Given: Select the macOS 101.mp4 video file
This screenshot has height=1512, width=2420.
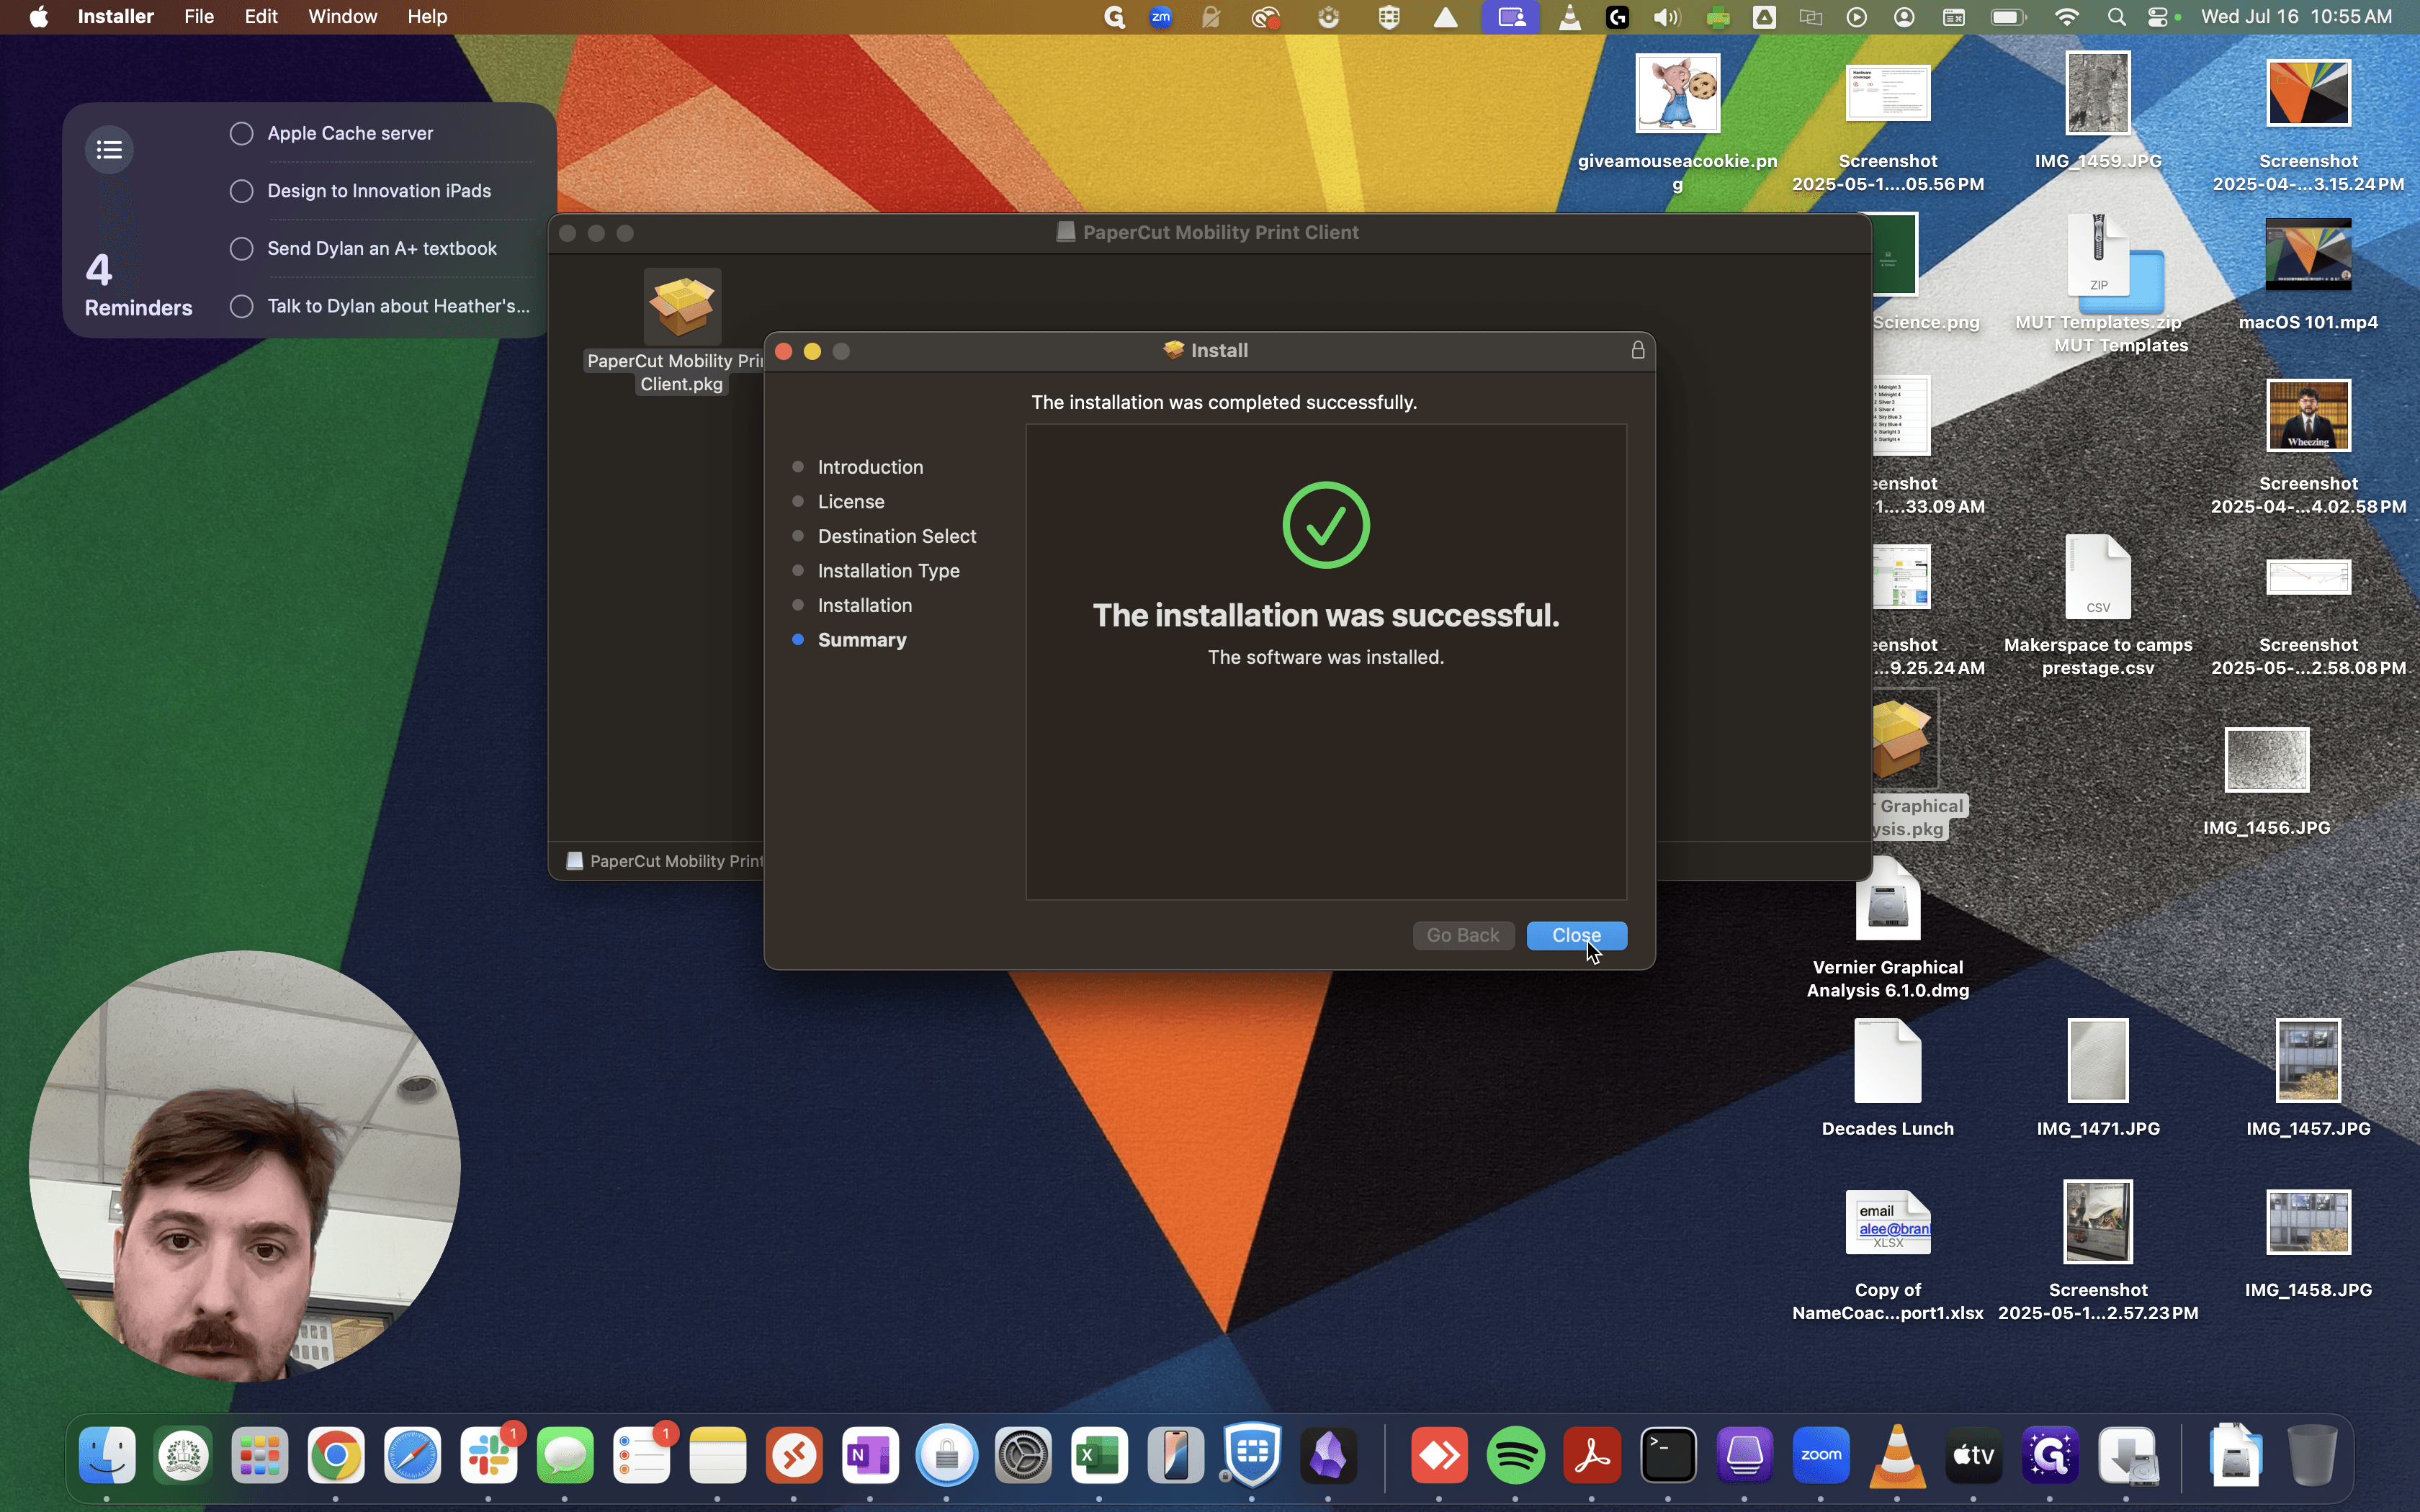Looking at the screenshot, I should tap(2308, 255).
